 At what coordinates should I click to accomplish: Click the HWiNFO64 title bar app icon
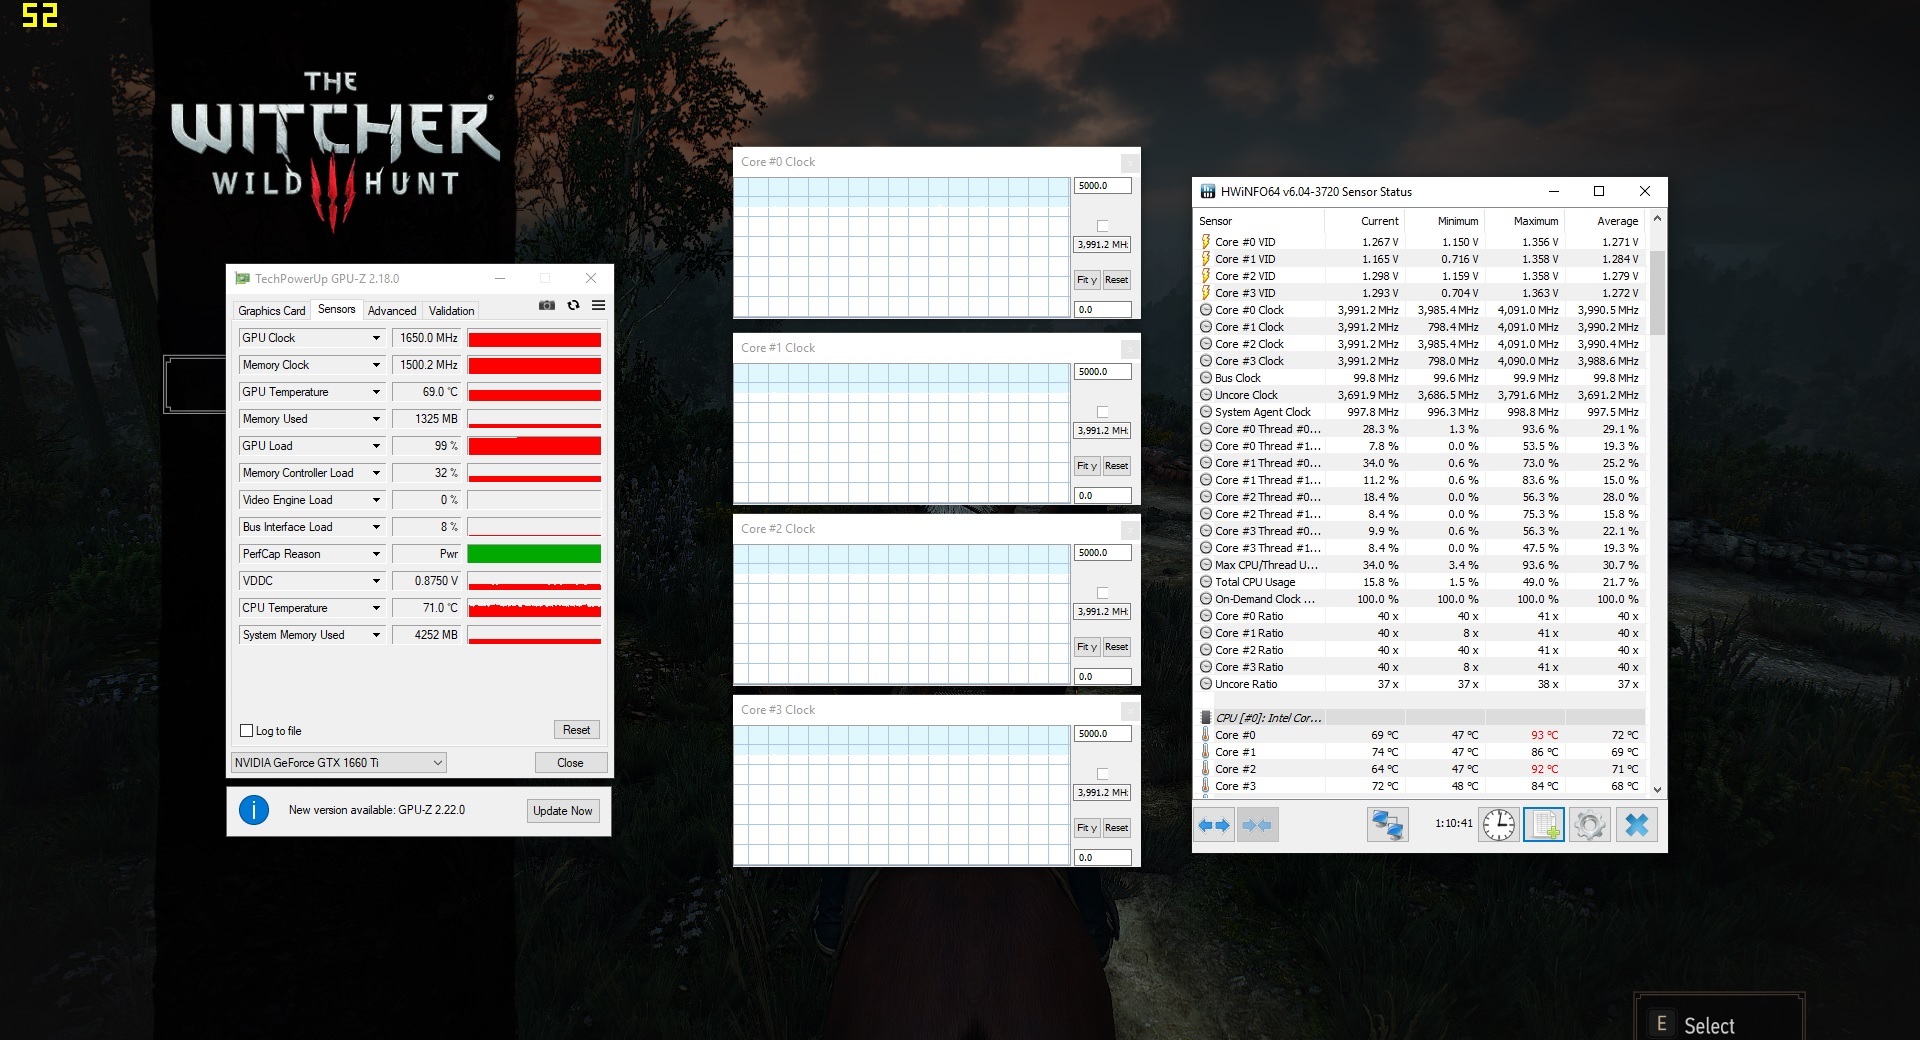(1208, 191)
